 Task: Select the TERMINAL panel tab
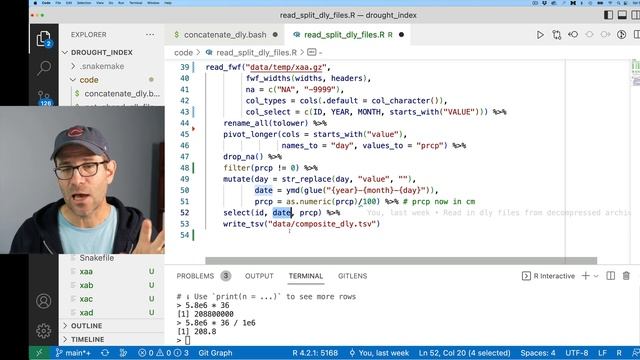click(306, 276)
